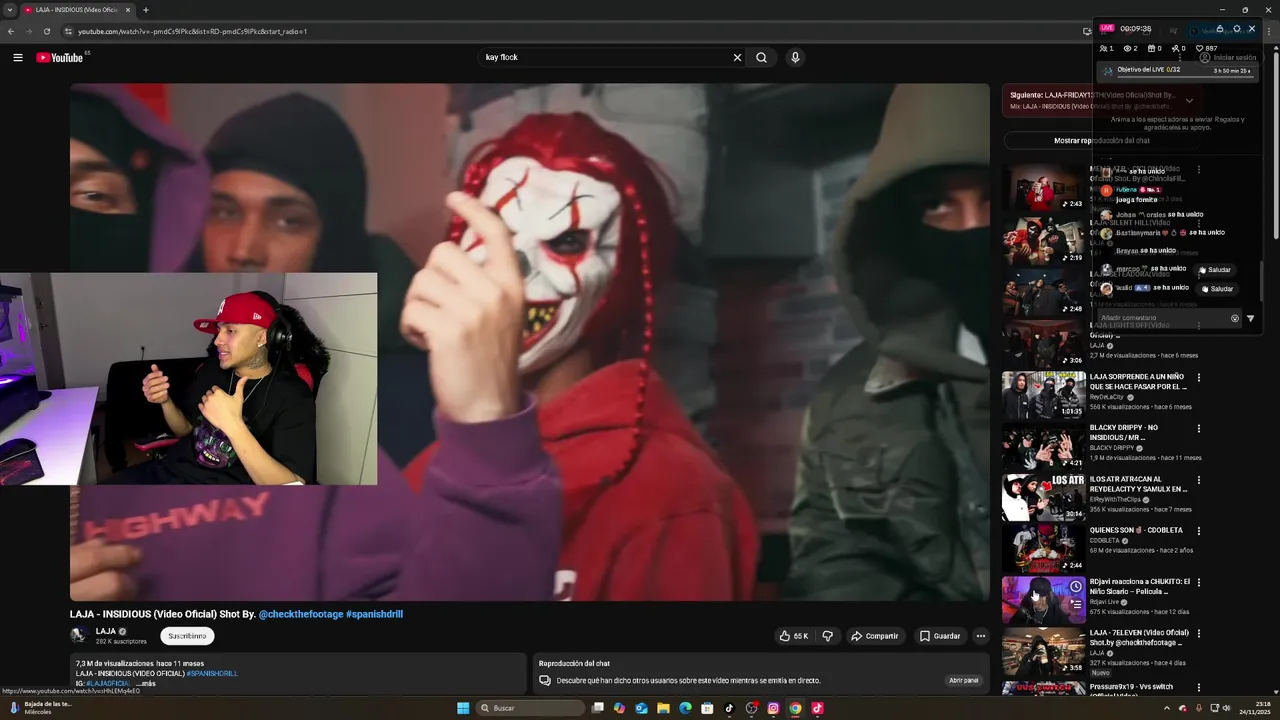Subscribe to LAJA with Suscribirme button

coord(187,636)
